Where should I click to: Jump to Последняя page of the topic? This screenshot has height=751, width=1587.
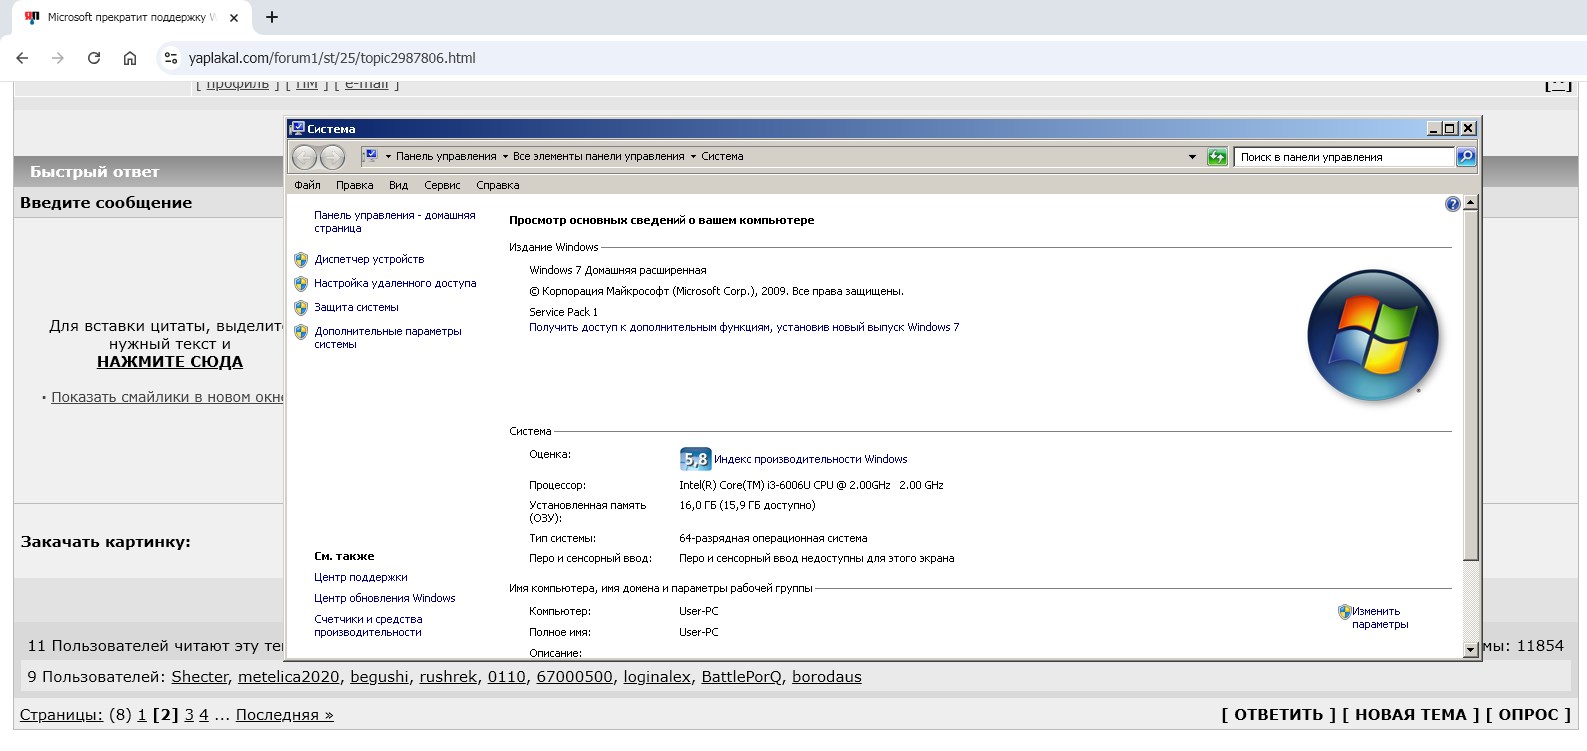(285, 715)
